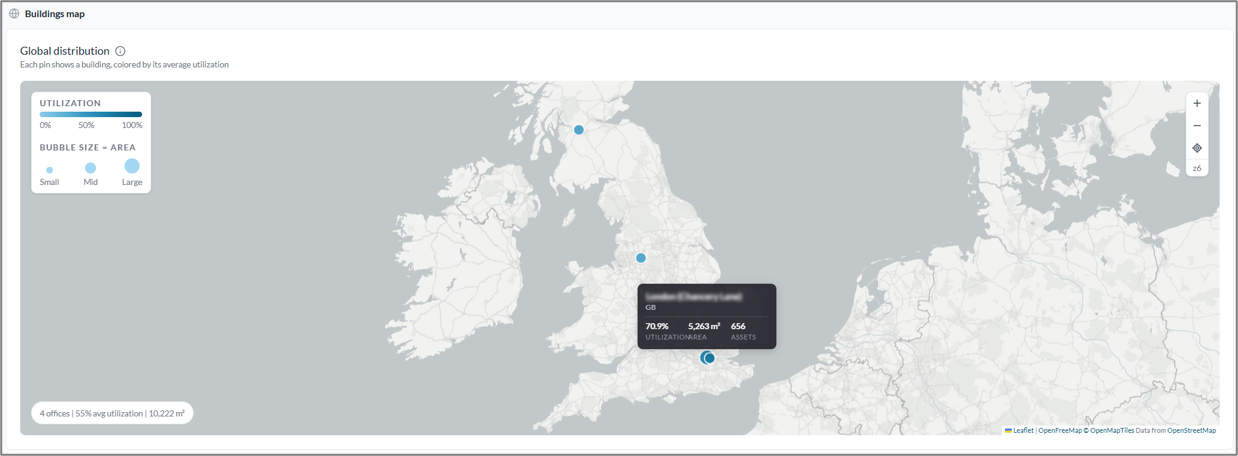Select the building pin in northern England
The height and width of the screenshot is (456, 1238).
pos(641,258)
